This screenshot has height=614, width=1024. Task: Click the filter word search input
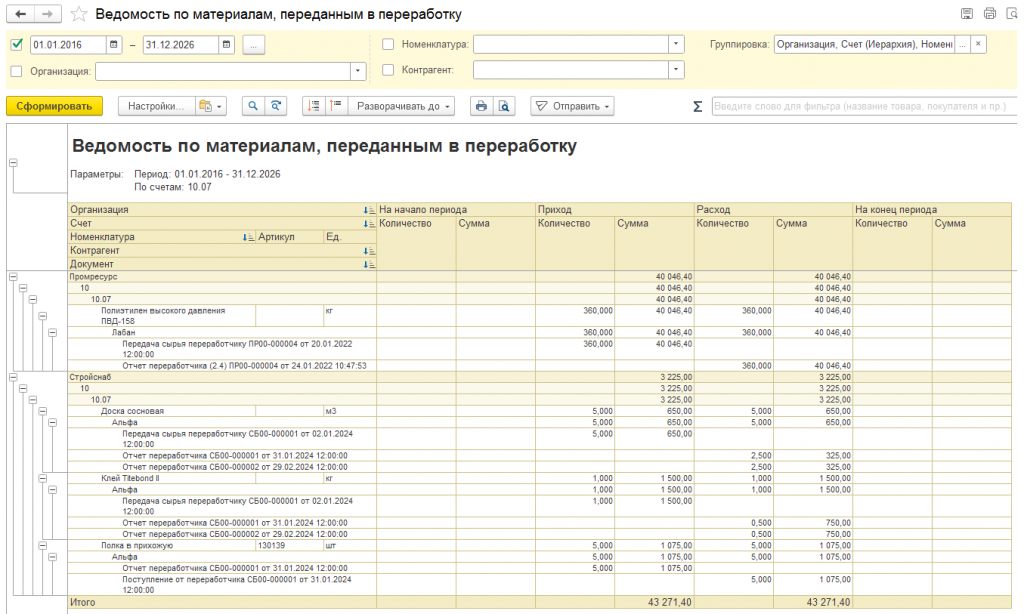point(863,106)
